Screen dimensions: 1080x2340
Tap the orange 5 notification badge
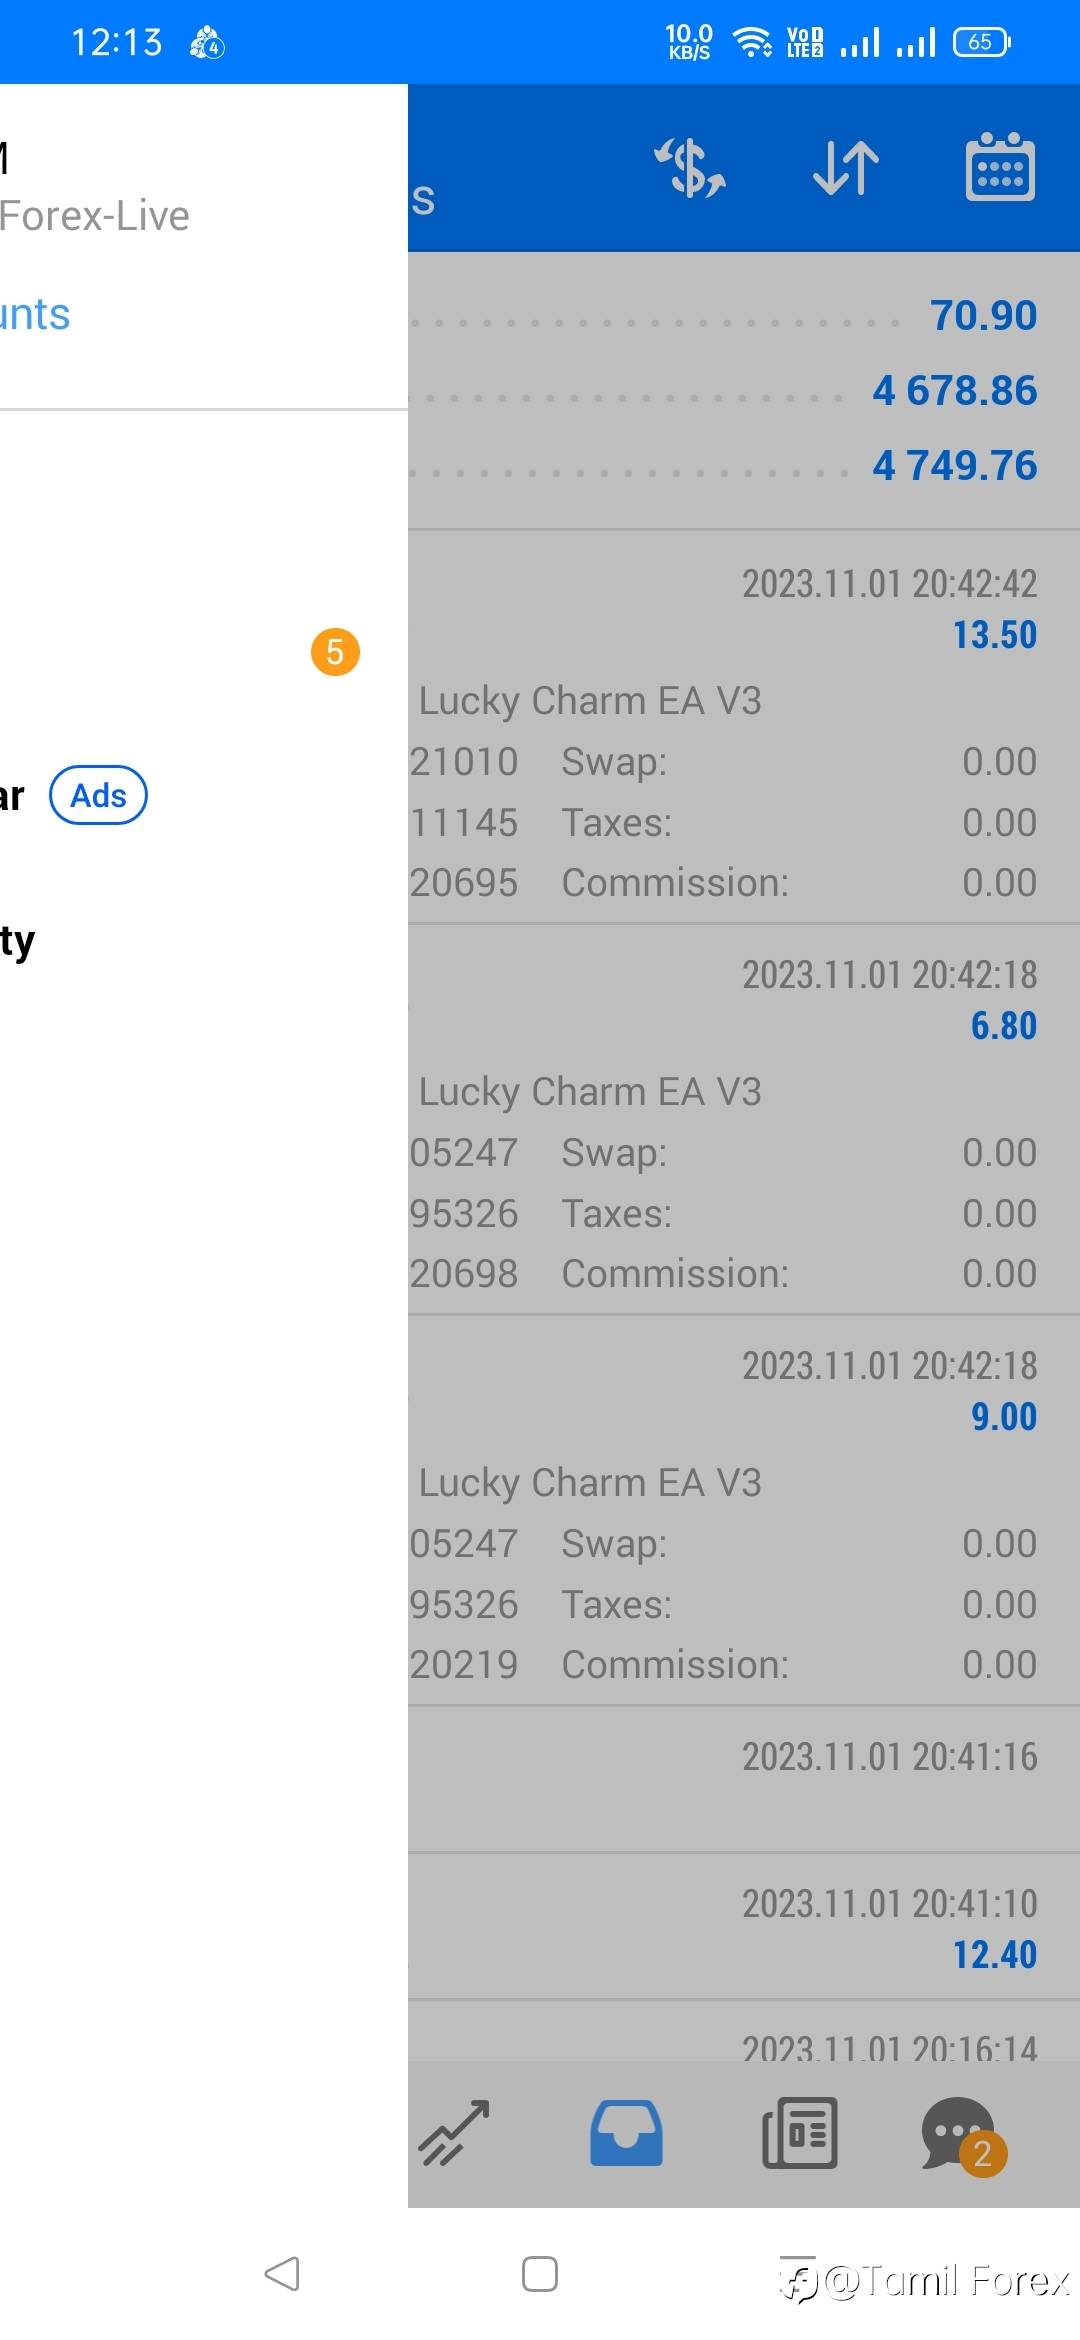coord(335,652)
